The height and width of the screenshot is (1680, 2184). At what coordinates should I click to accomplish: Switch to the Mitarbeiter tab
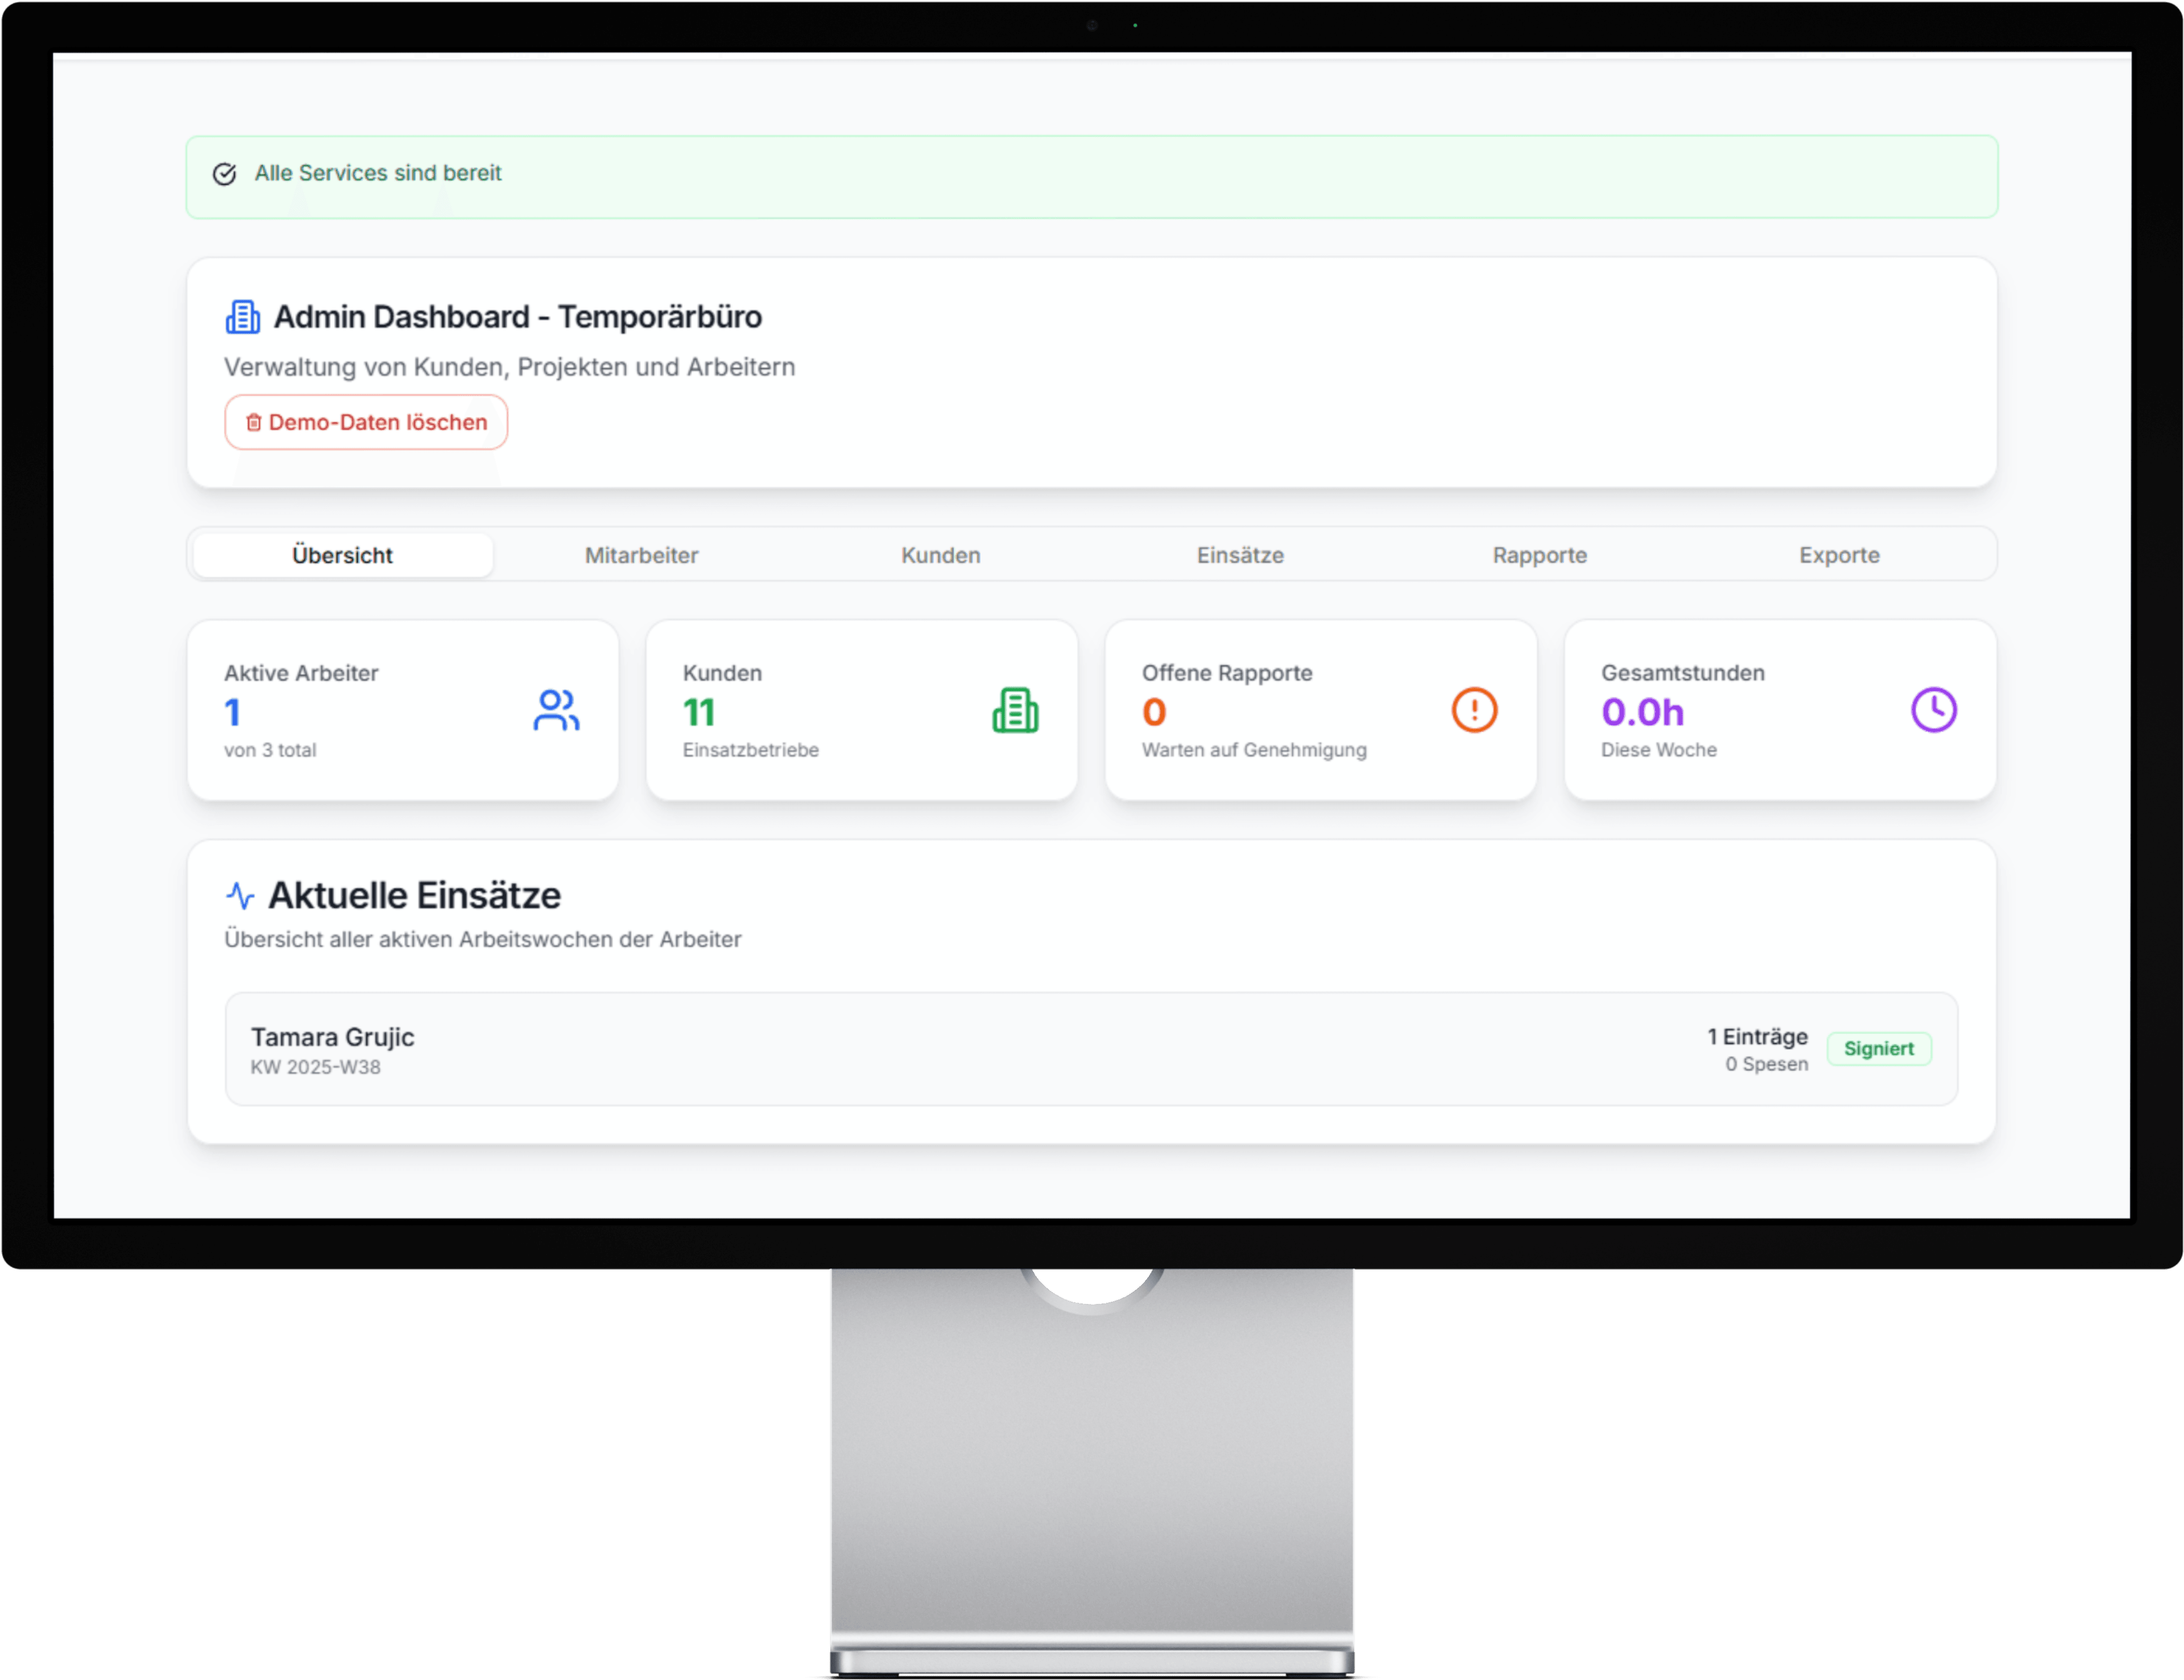point(641,555)
